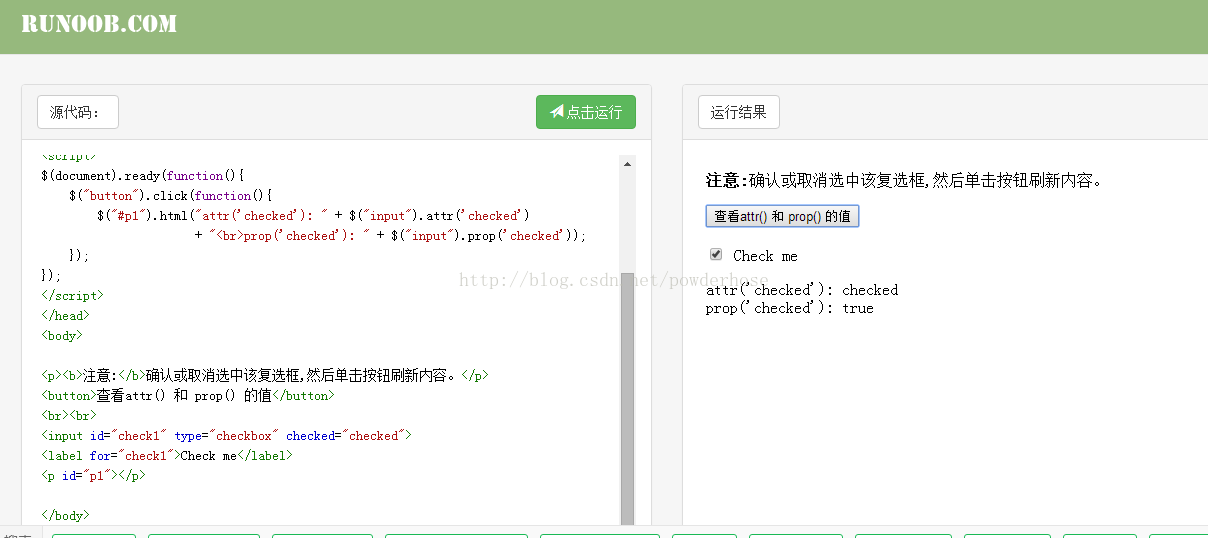
Task: Click the $(document).ready(function(){ code line
Action: [142, 175]
